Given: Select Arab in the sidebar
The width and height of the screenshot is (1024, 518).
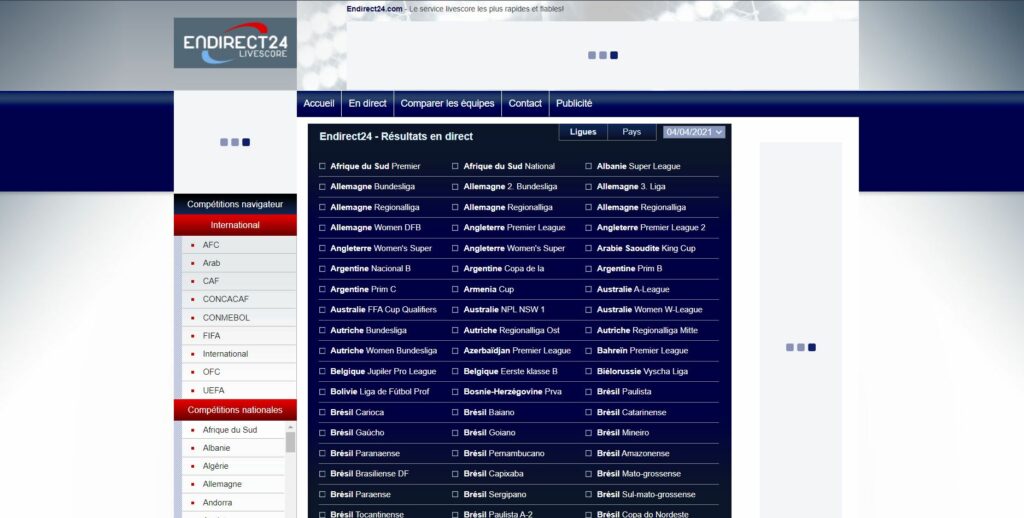Looking at the screenshot, I should coord(212,263).
